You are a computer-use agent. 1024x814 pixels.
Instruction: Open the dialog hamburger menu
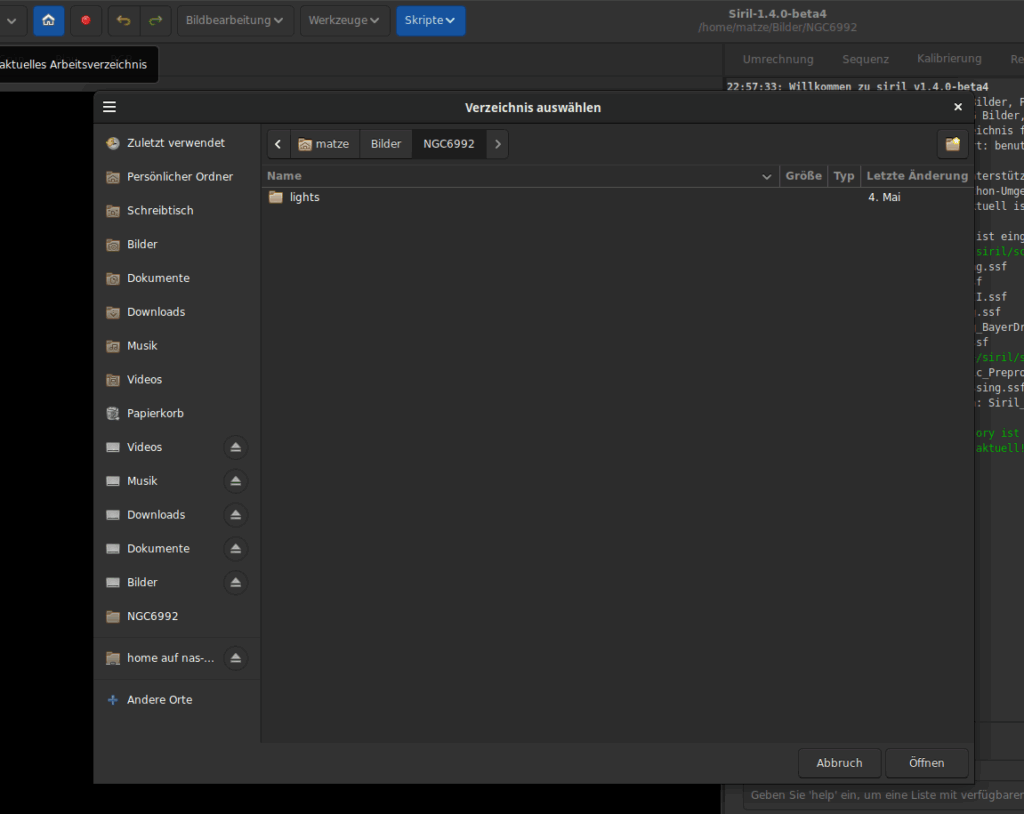(110, 107)
